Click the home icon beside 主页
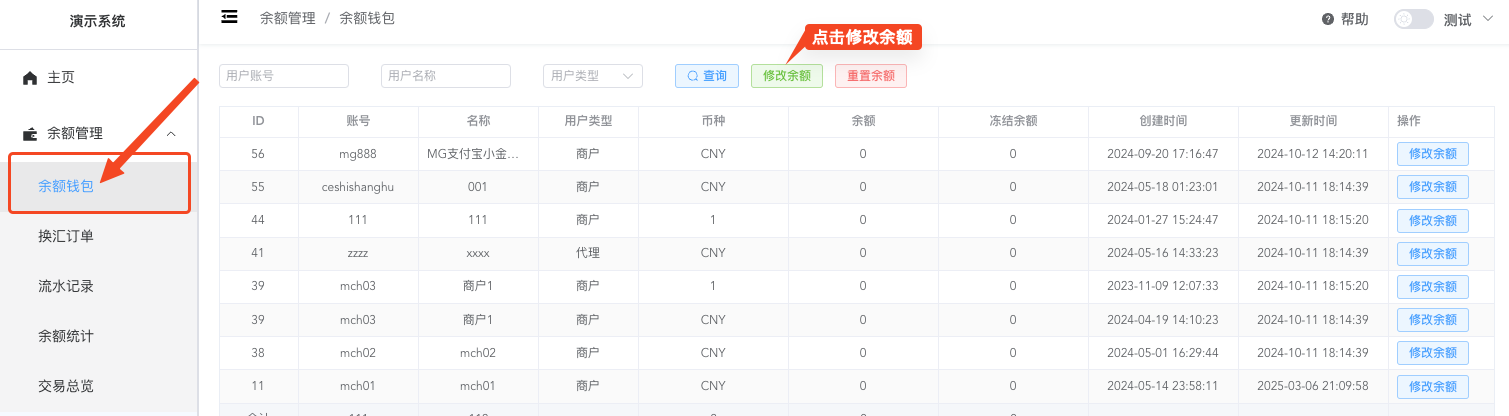 click(30, 77)
